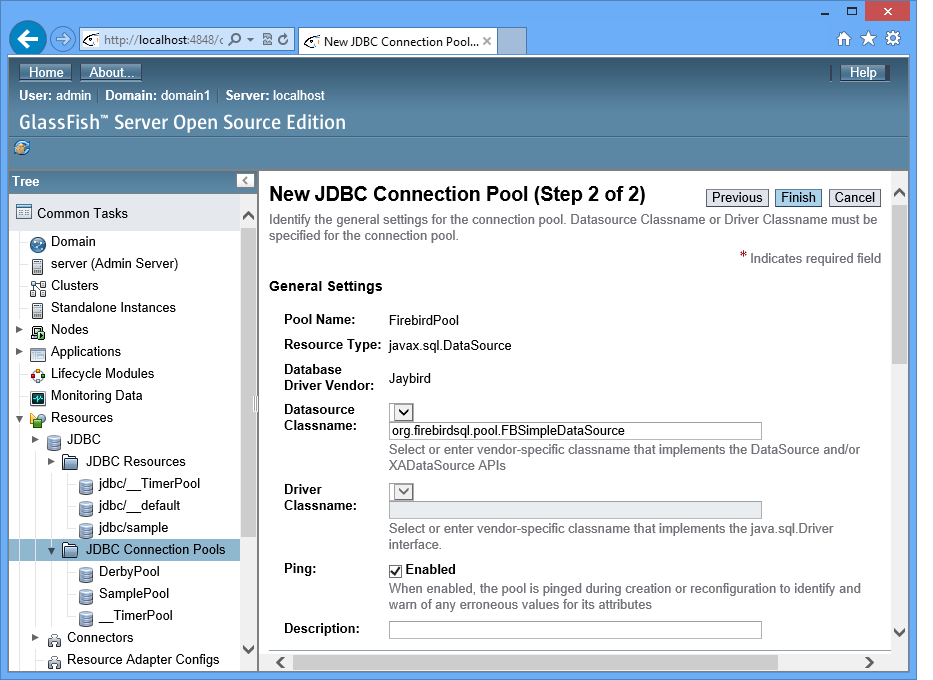Click the main pane vertical scrollbar thumb
The width and height of the screenshot is (933, 680).
[899, 284]
